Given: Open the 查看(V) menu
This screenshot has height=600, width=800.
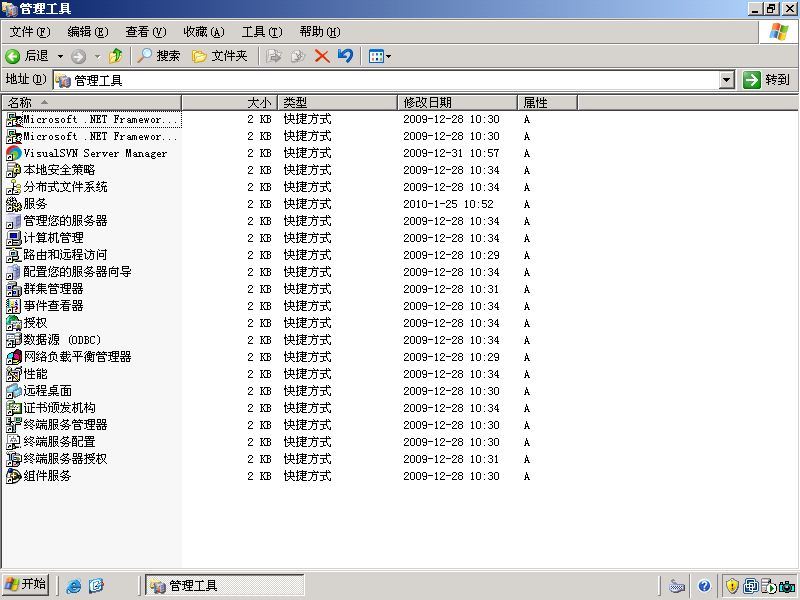Looking at the screenshot, I should tap(146, 32).
